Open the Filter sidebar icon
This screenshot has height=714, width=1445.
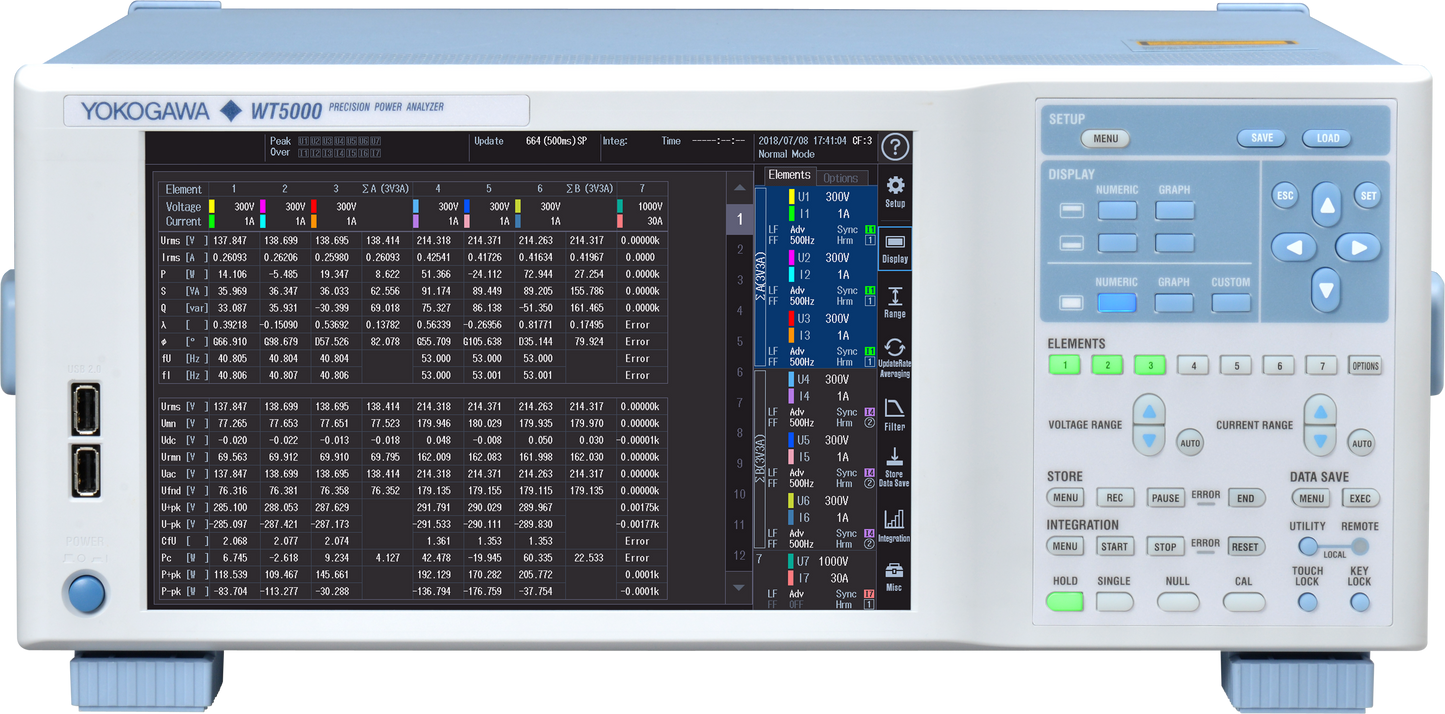coord(895,414)
